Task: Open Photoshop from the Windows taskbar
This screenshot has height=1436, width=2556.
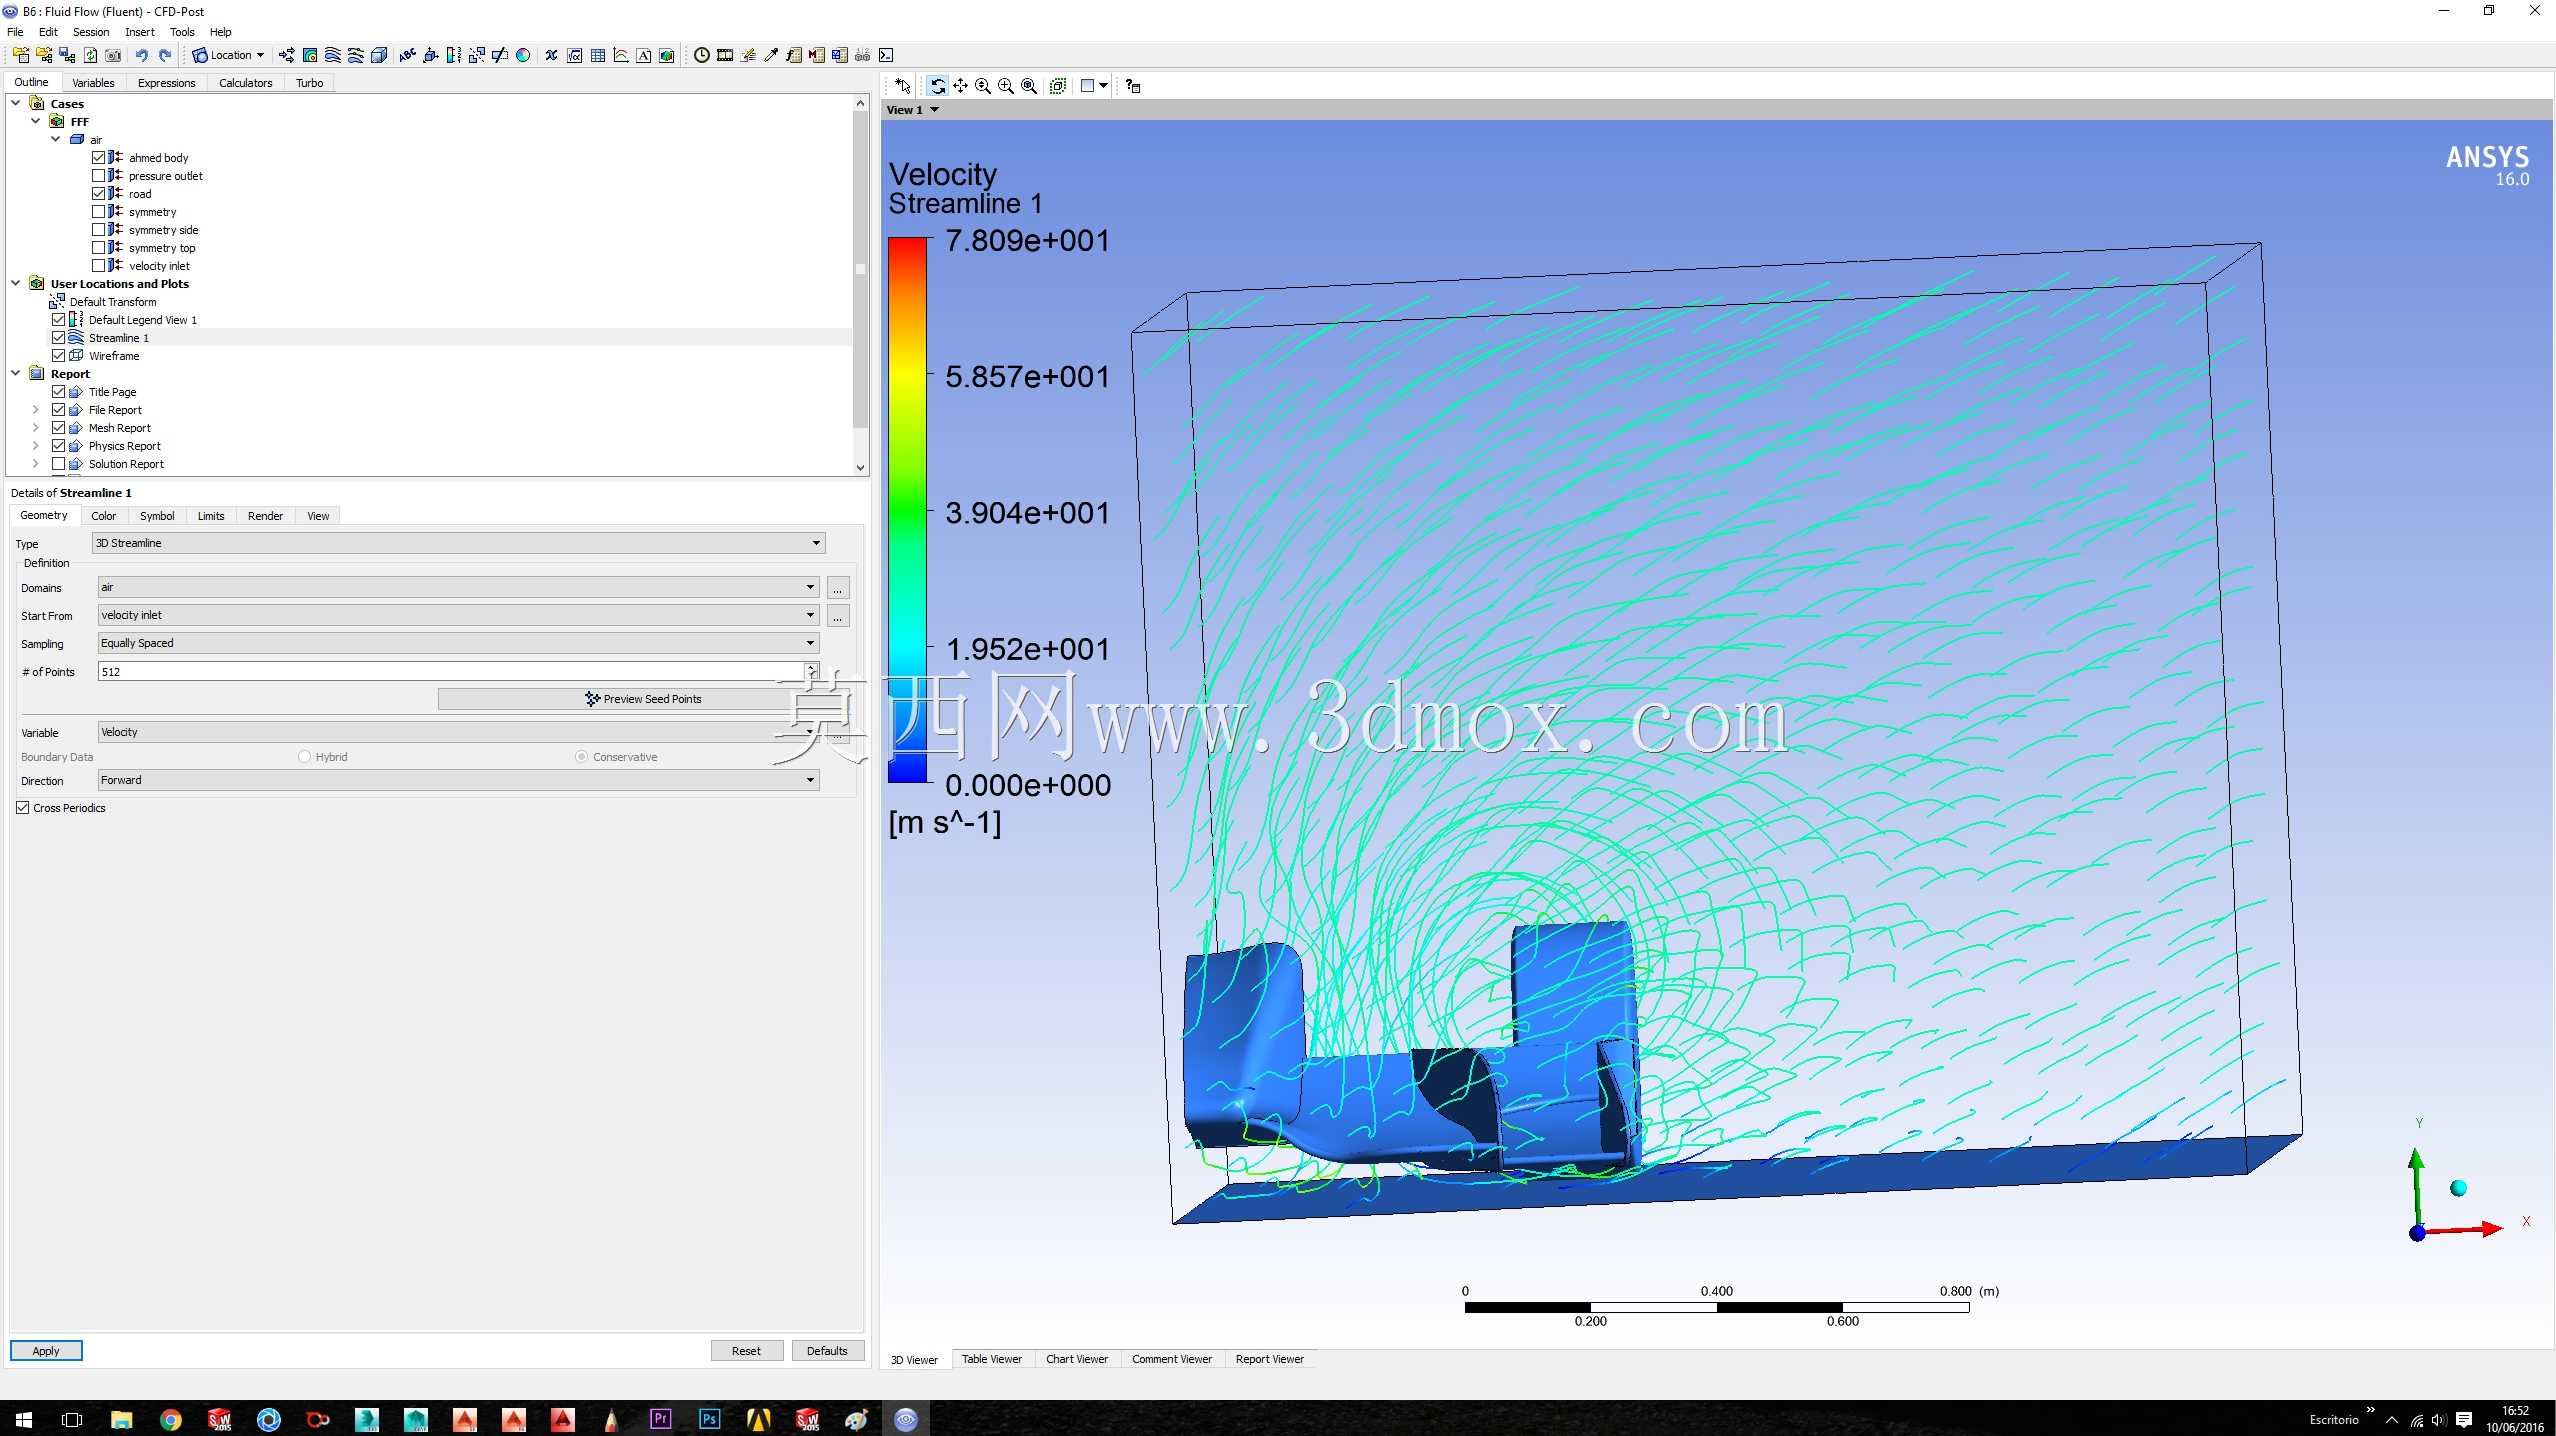Action: [709, 1419]
